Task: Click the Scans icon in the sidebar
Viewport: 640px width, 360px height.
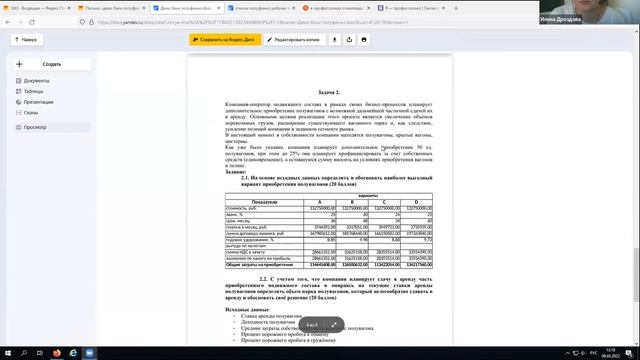Action: tap(18, 113)
